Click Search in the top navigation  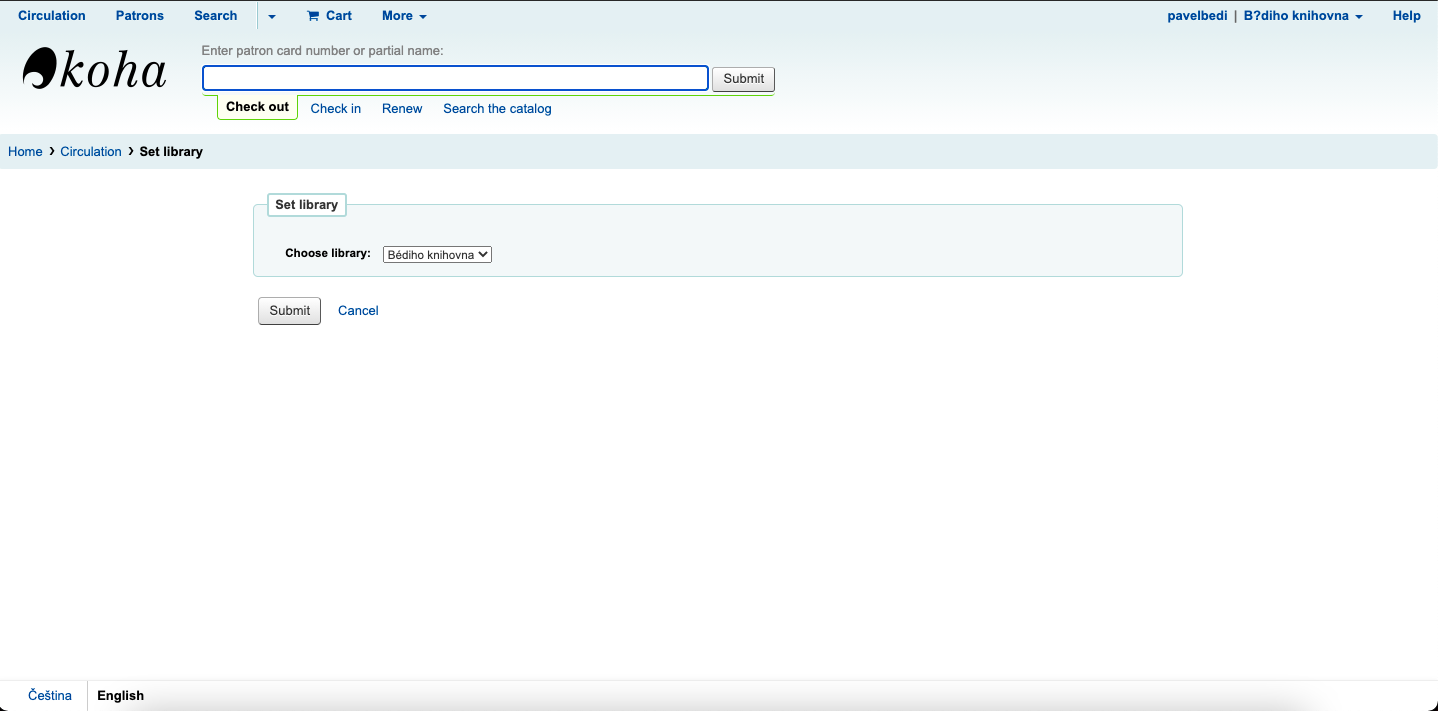click(x=215, y=16)
